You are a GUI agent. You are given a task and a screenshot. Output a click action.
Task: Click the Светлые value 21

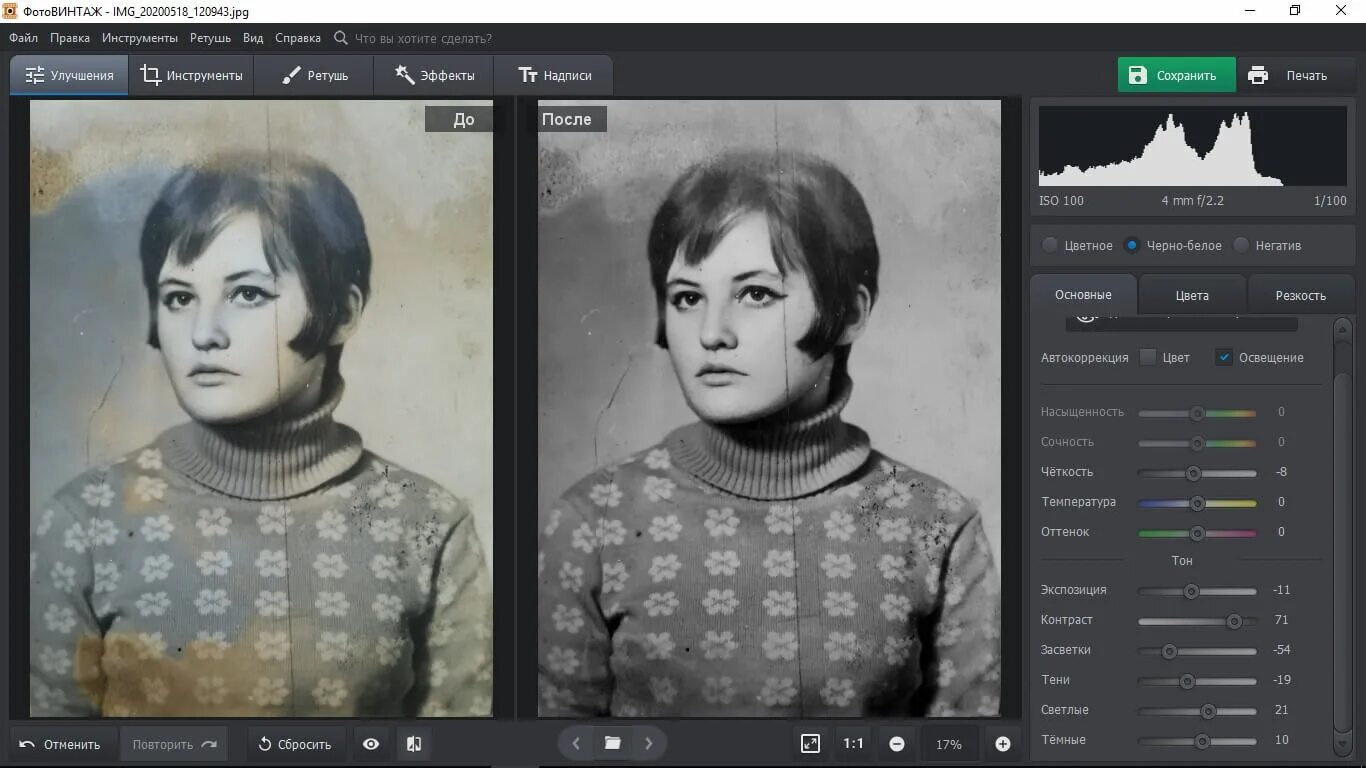click(x=1281, y=710)
